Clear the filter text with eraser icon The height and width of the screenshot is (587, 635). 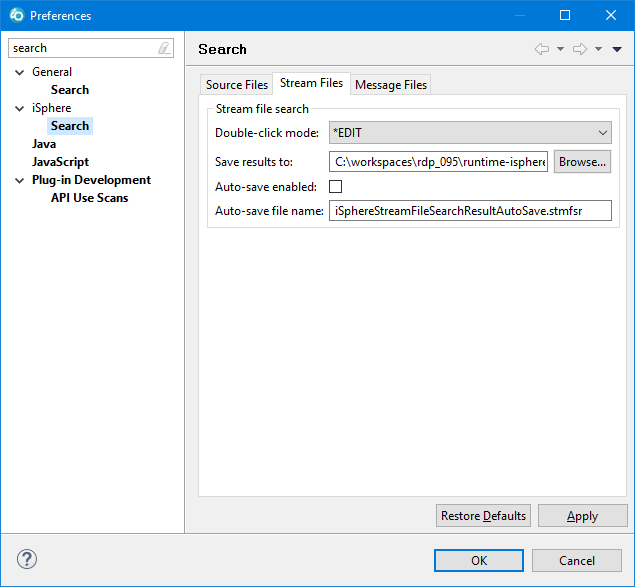click(164, 48)
